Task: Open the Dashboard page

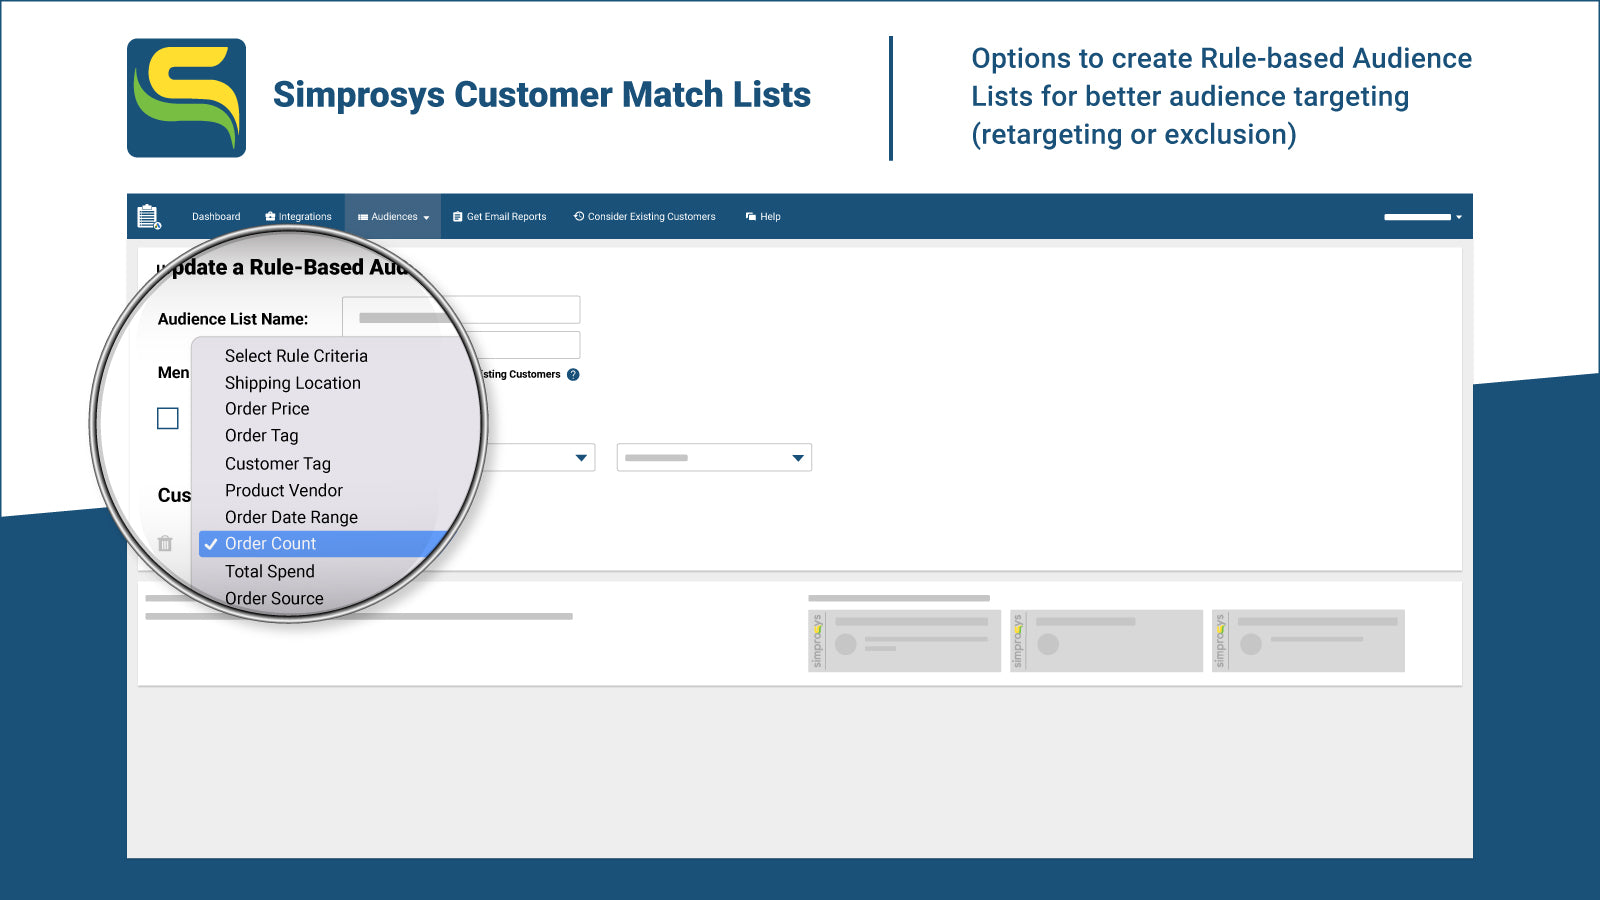Action: pyautogui.click(x=216, y=216)
